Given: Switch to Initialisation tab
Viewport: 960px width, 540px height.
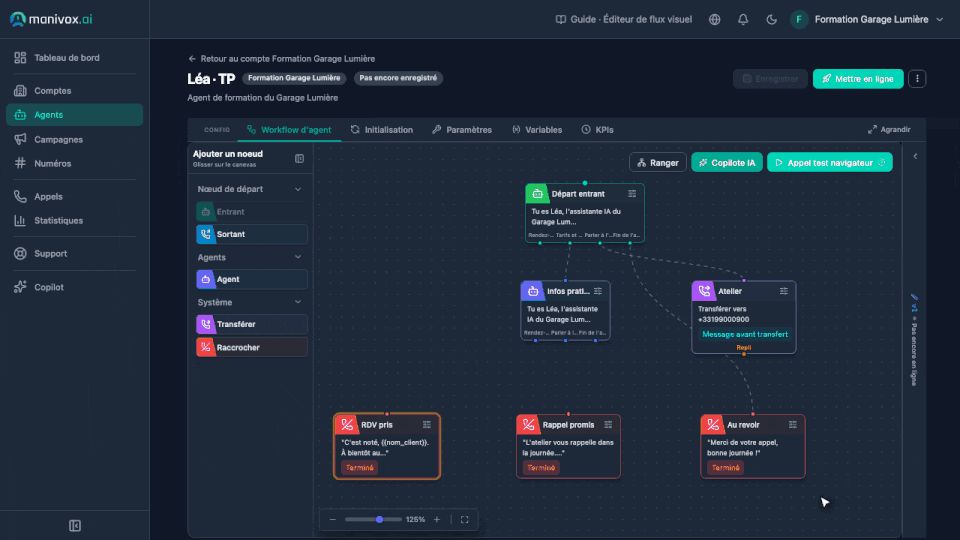Looking at the screenshot, I should (382, 130).
